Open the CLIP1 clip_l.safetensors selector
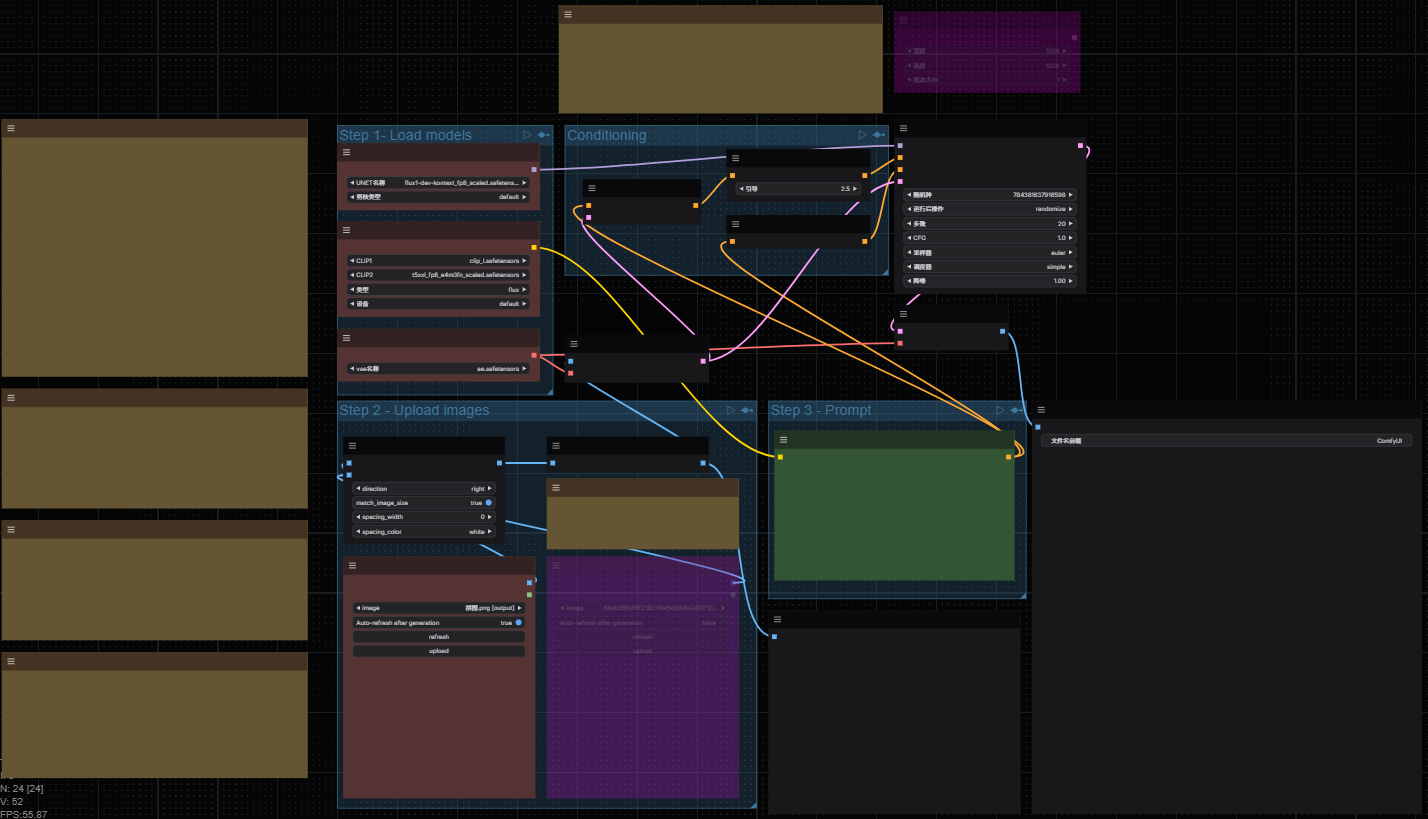Screen dimensions: 1428x819 tap(439, 260)
